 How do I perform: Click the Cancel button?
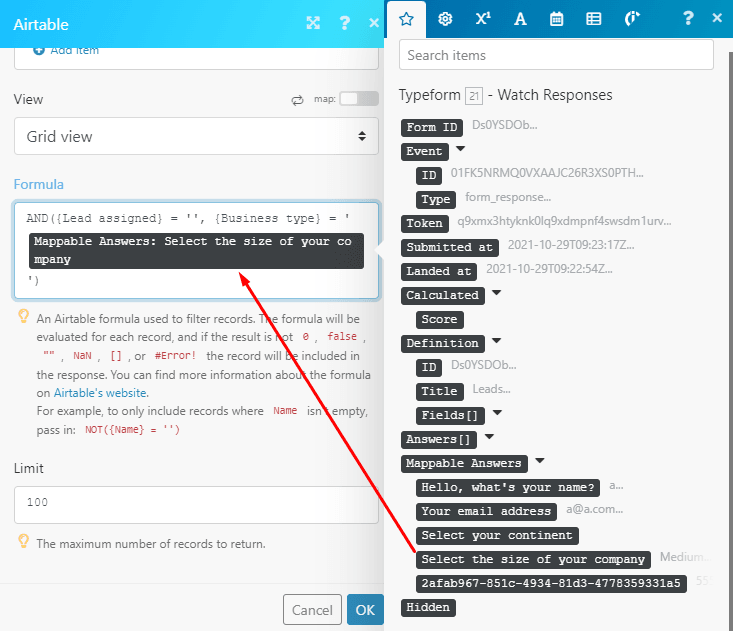(312, 609)
